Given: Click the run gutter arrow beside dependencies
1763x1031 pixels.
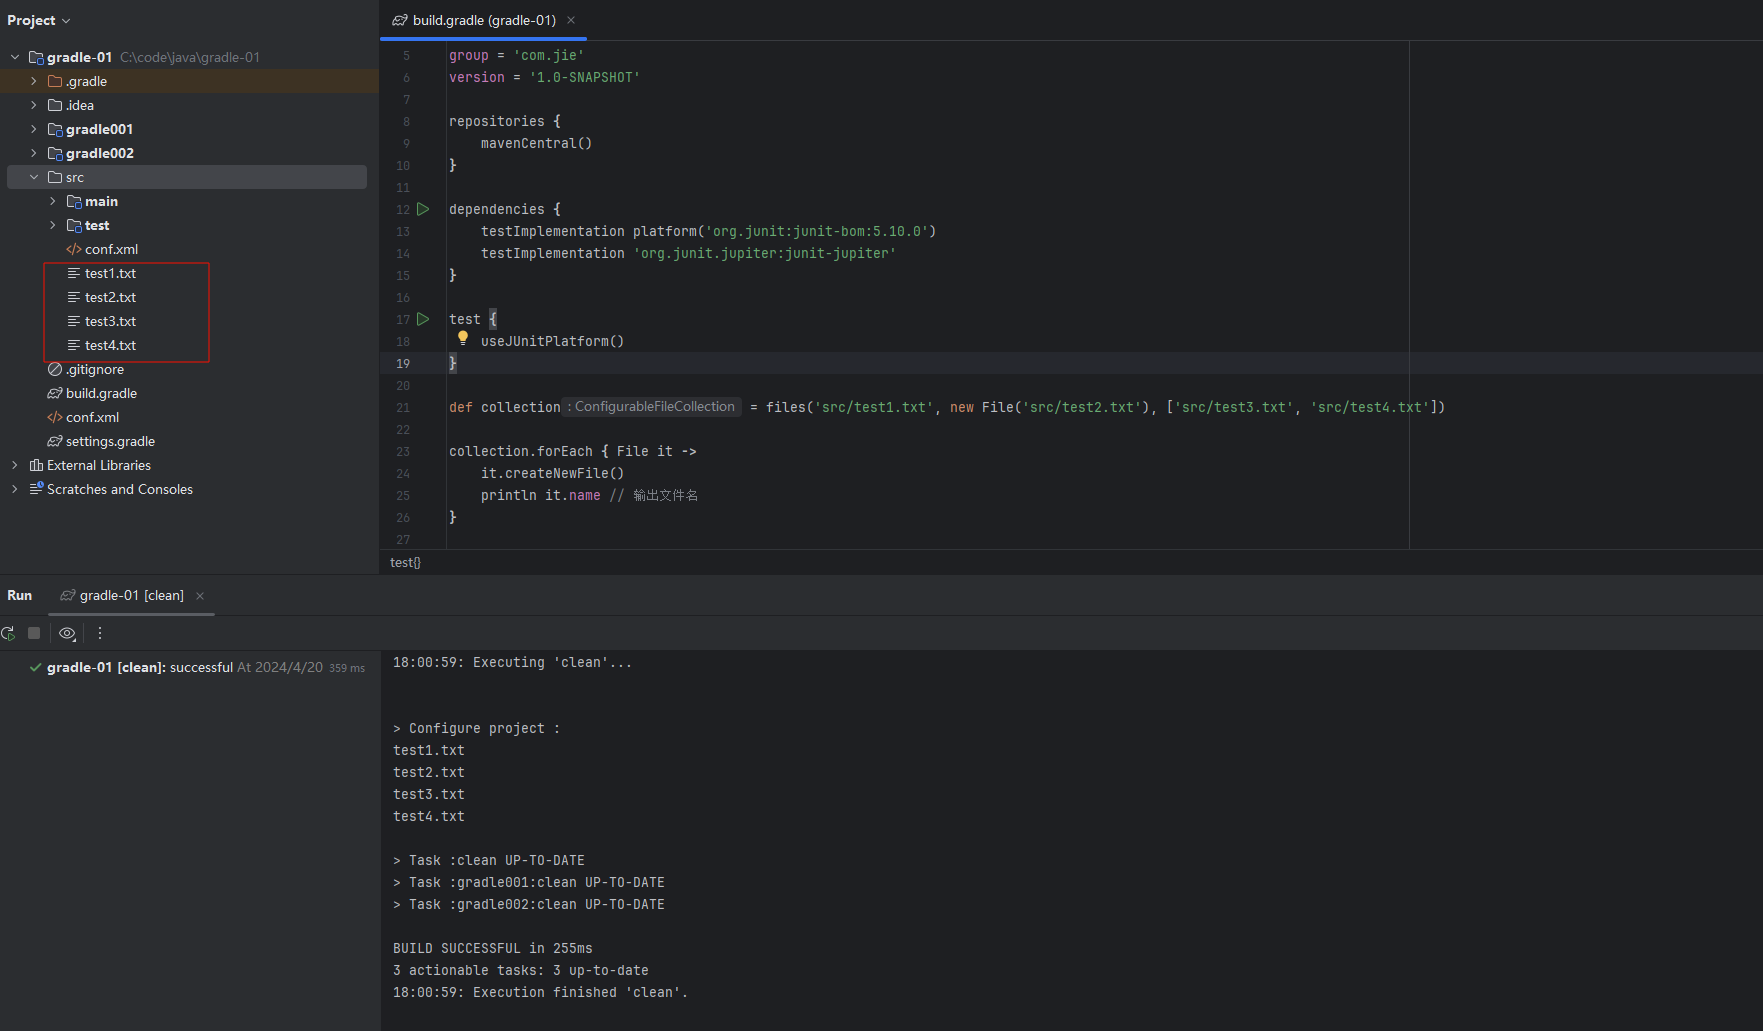Looking at the screenshot, I should [x=423, y=209].
